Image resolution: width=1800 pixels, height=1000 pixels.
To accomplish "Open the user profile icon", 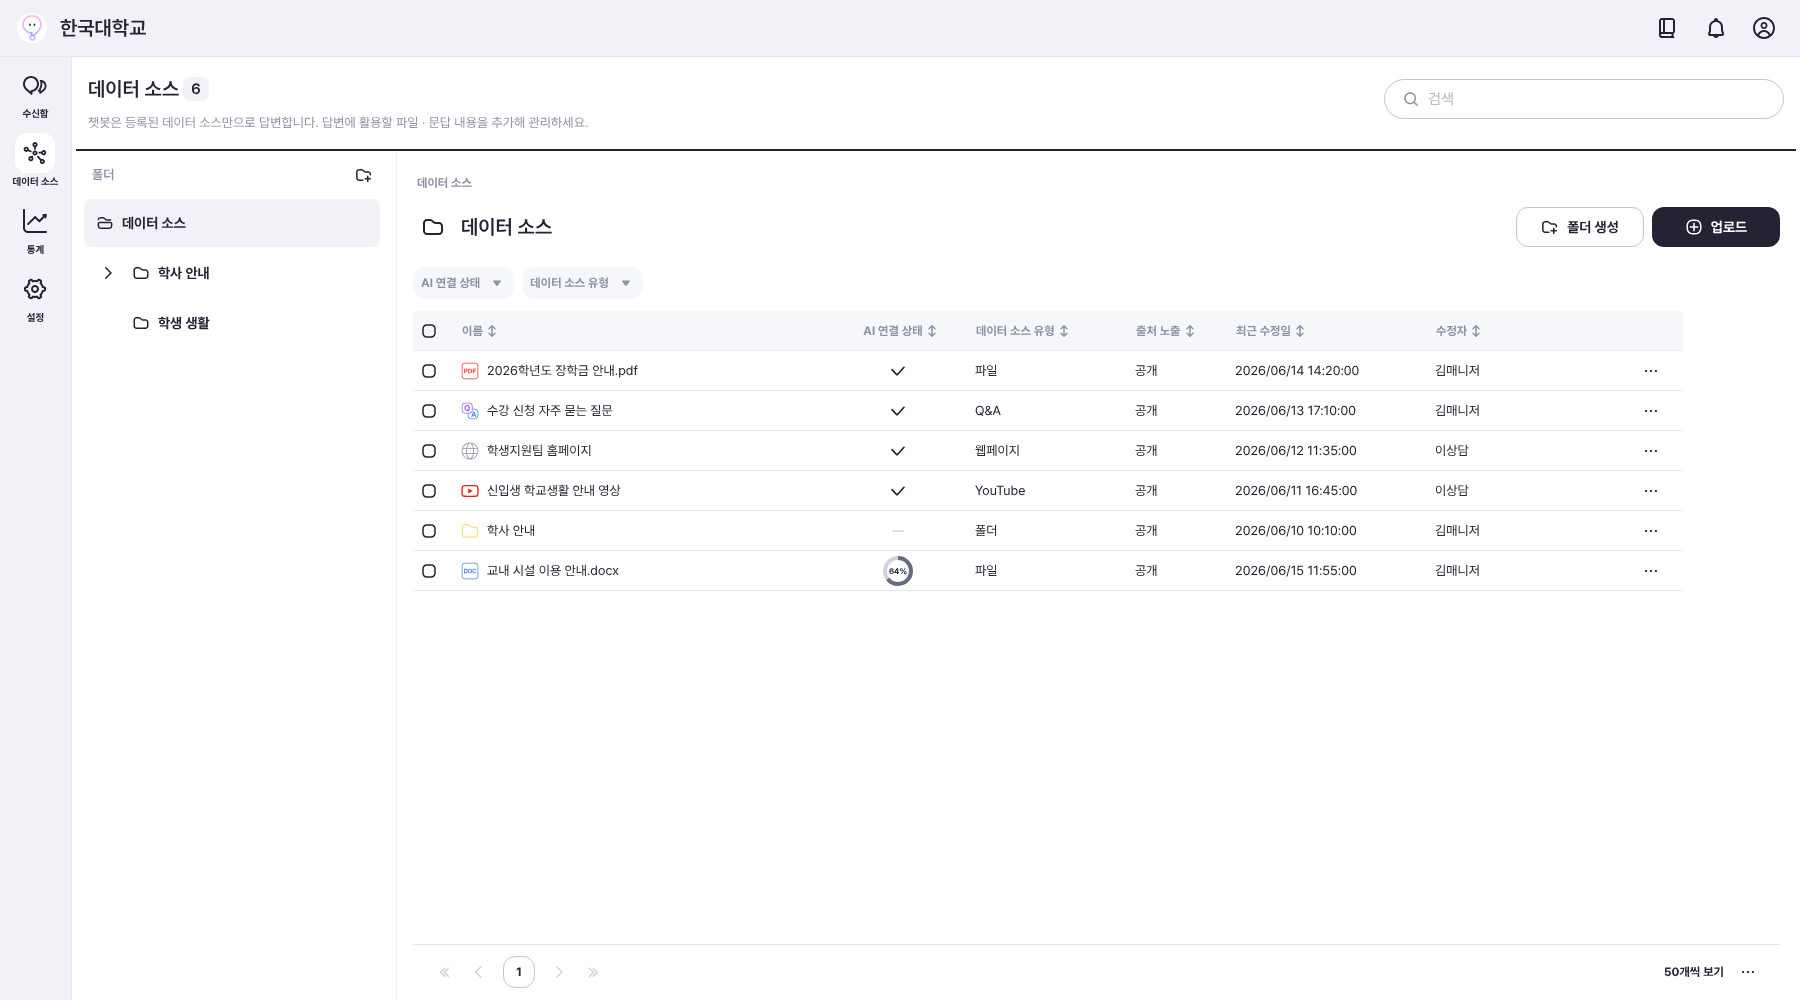I will 1764,28.
